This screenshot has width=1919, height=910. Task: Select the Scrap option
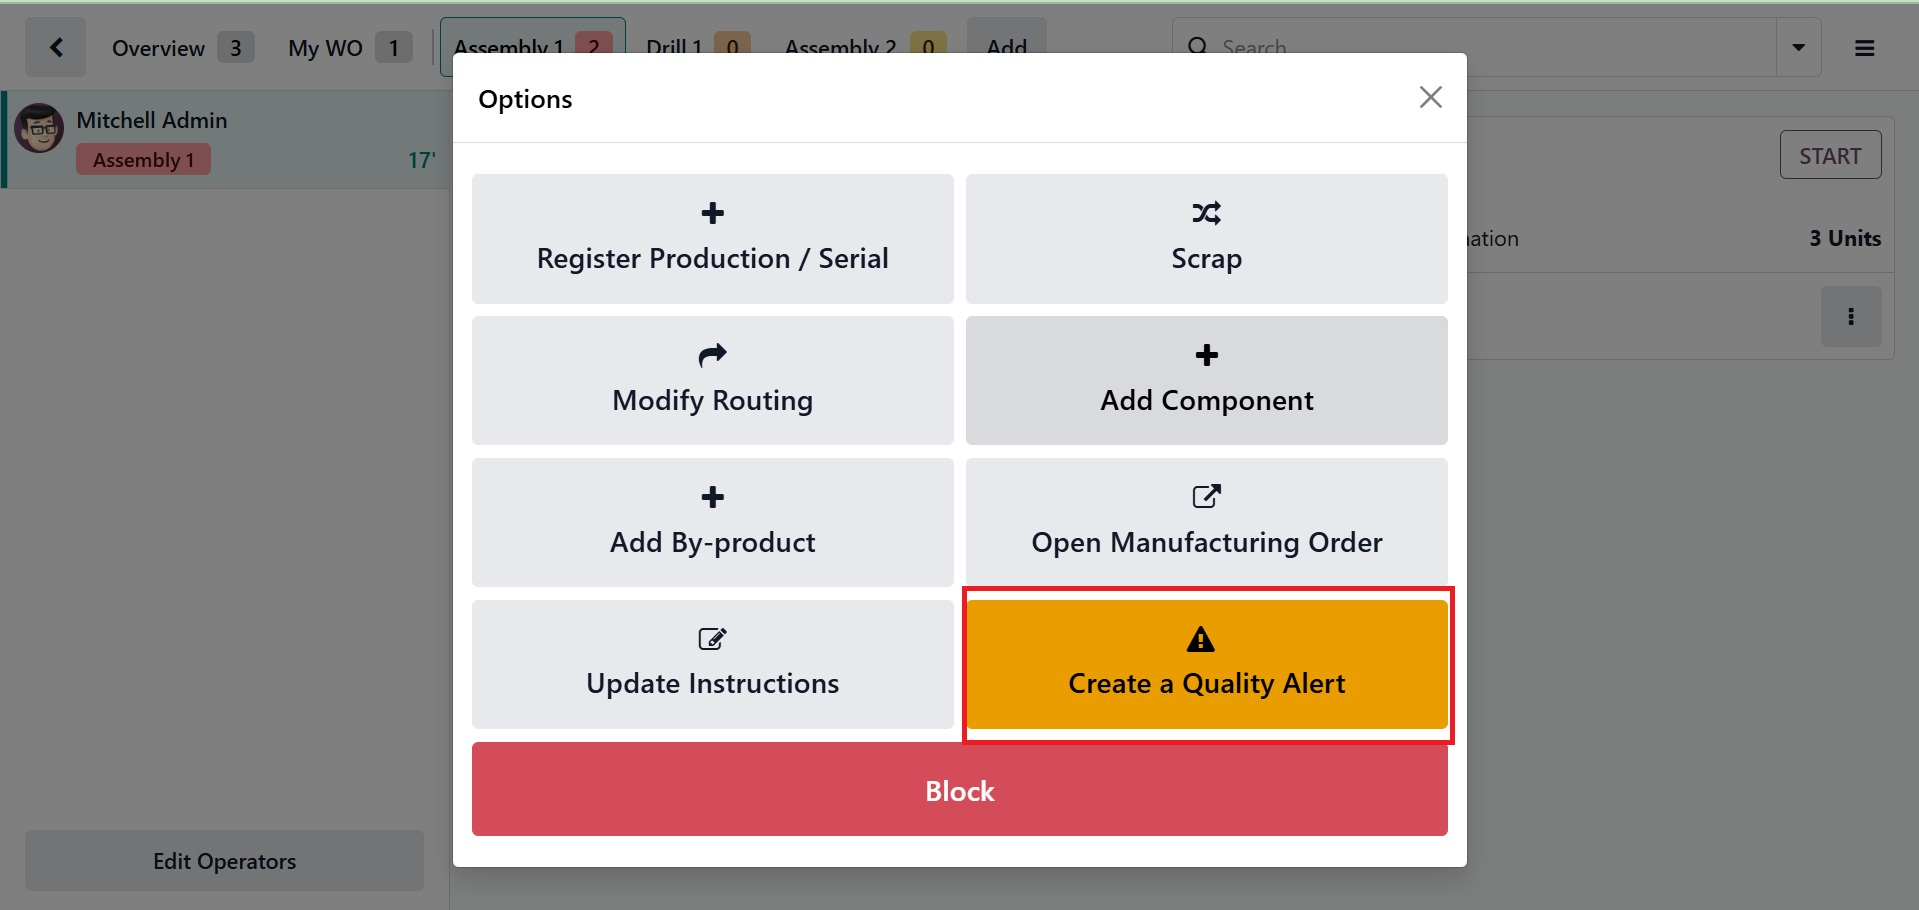pos(1207,239)
